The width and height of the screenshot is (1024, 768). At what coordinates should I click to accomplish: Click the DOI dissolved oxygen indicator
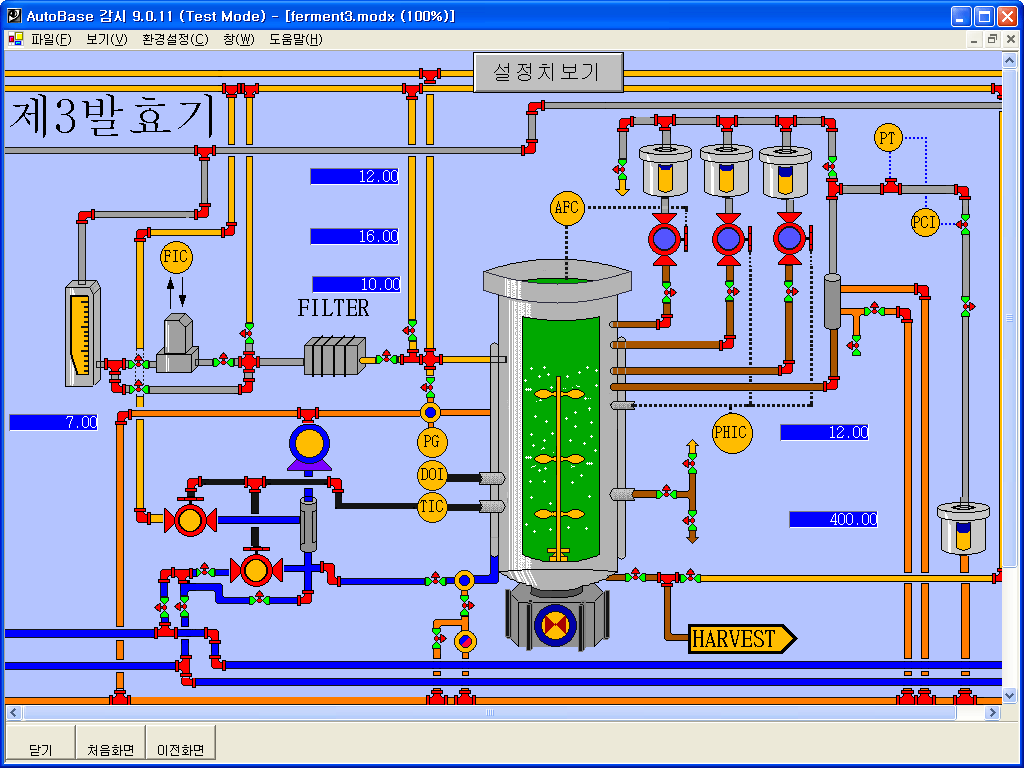click(x=432, y=474)
